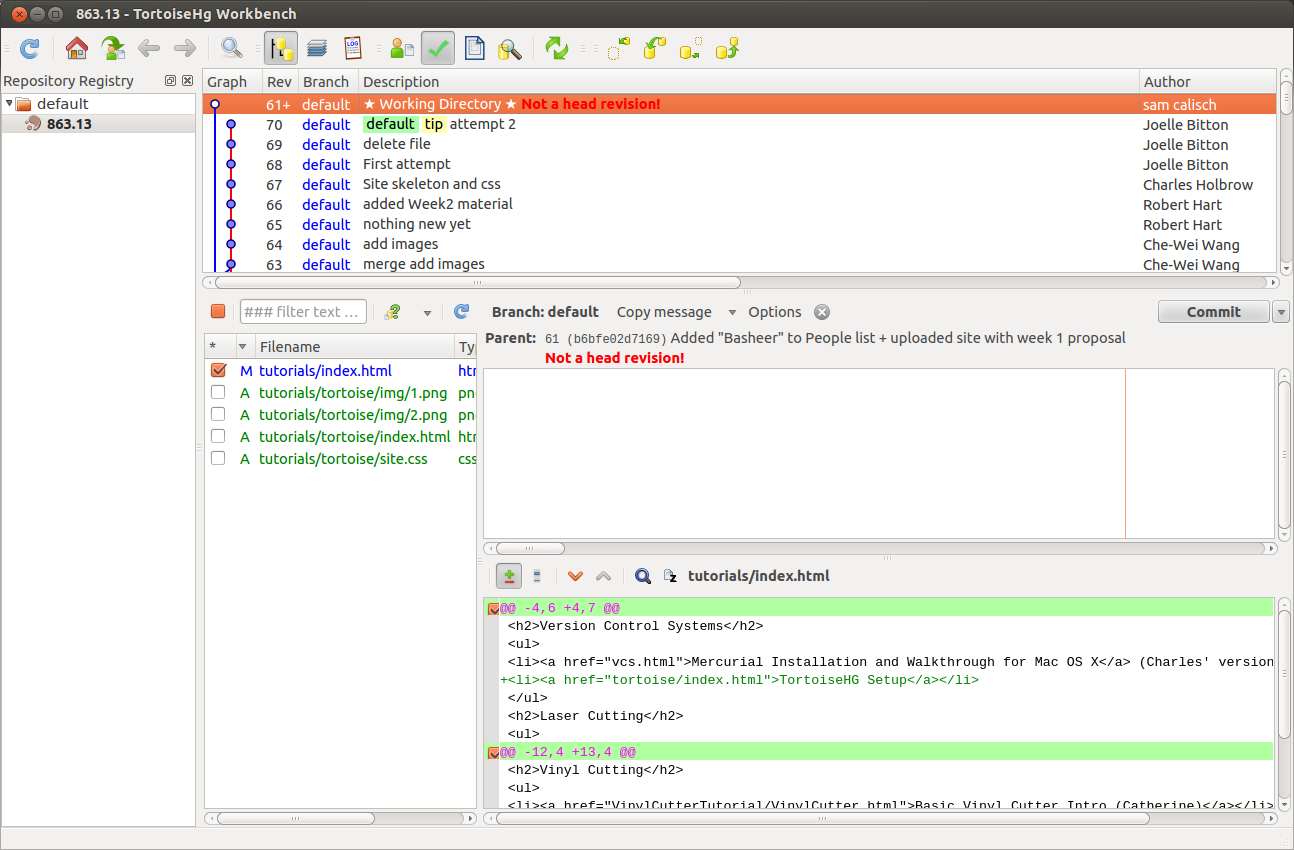Click the file status filter icon with question mark
1294x850 pixels.
pyautogui.click(x=393, y=312)
